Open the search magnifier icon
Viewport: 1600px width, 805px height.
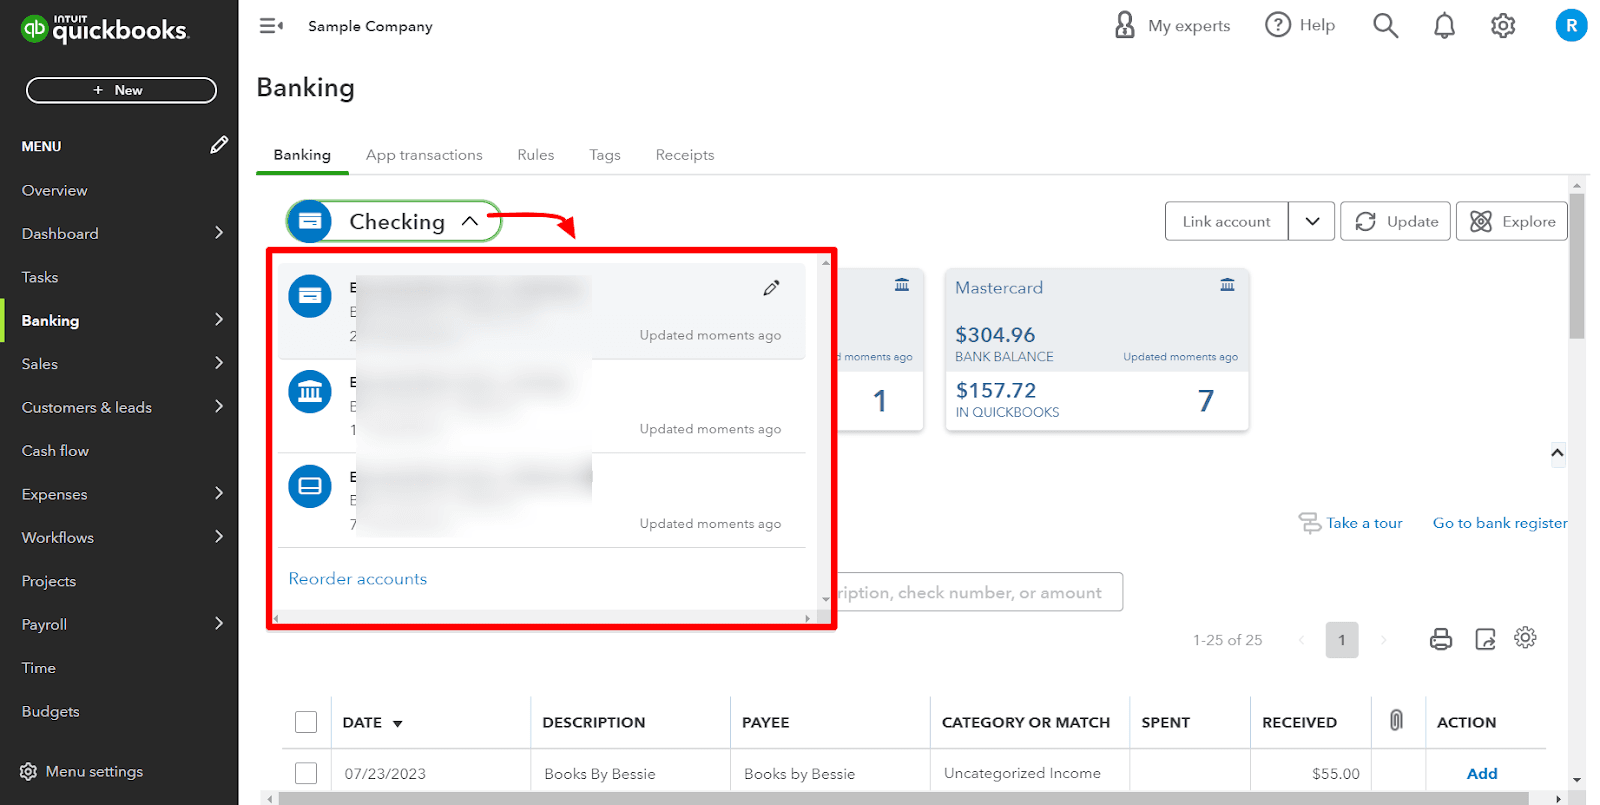coord(1385,25)
